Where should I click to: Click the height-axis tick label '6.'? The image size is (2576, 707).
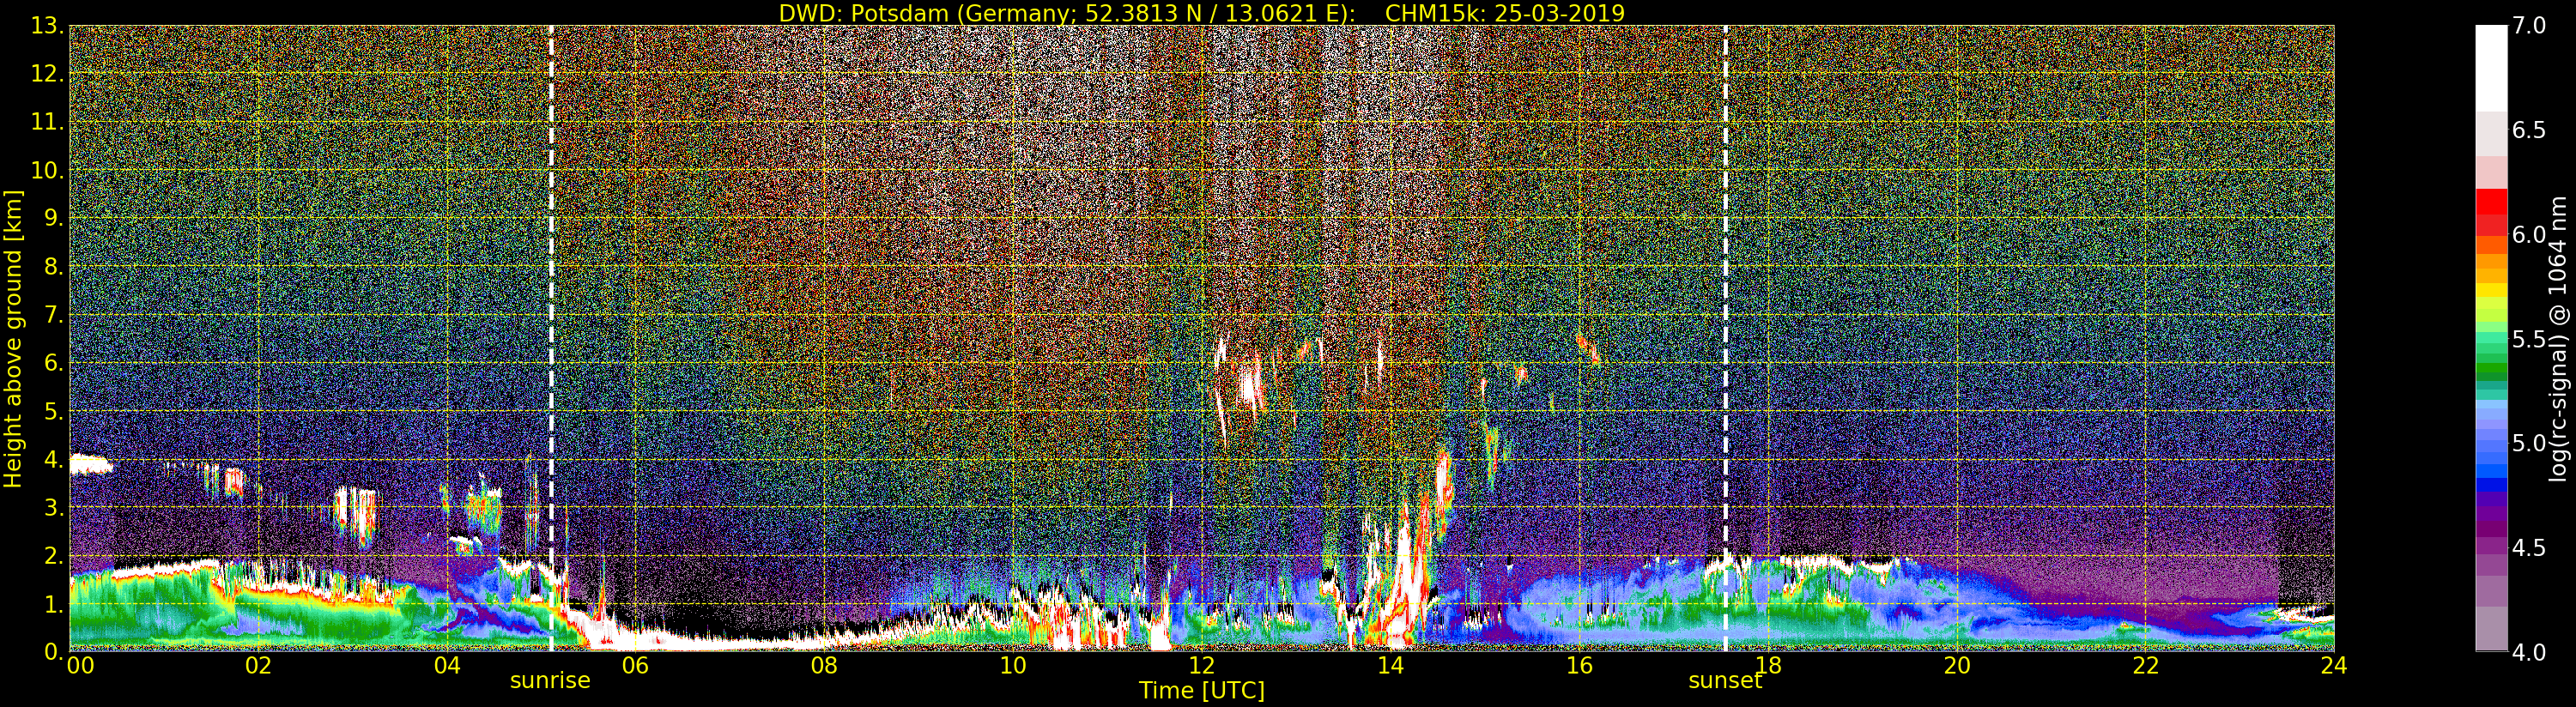coord(53,363)
